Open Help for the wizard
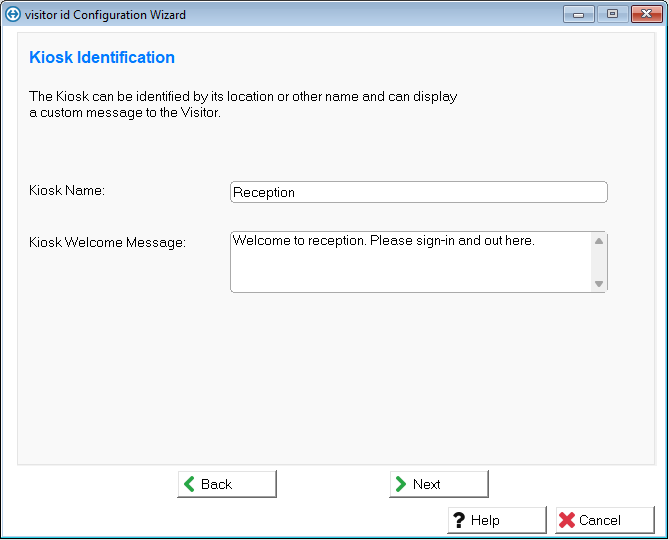The image size is (669, 540). pyautogui.click(x=496, y=520)
